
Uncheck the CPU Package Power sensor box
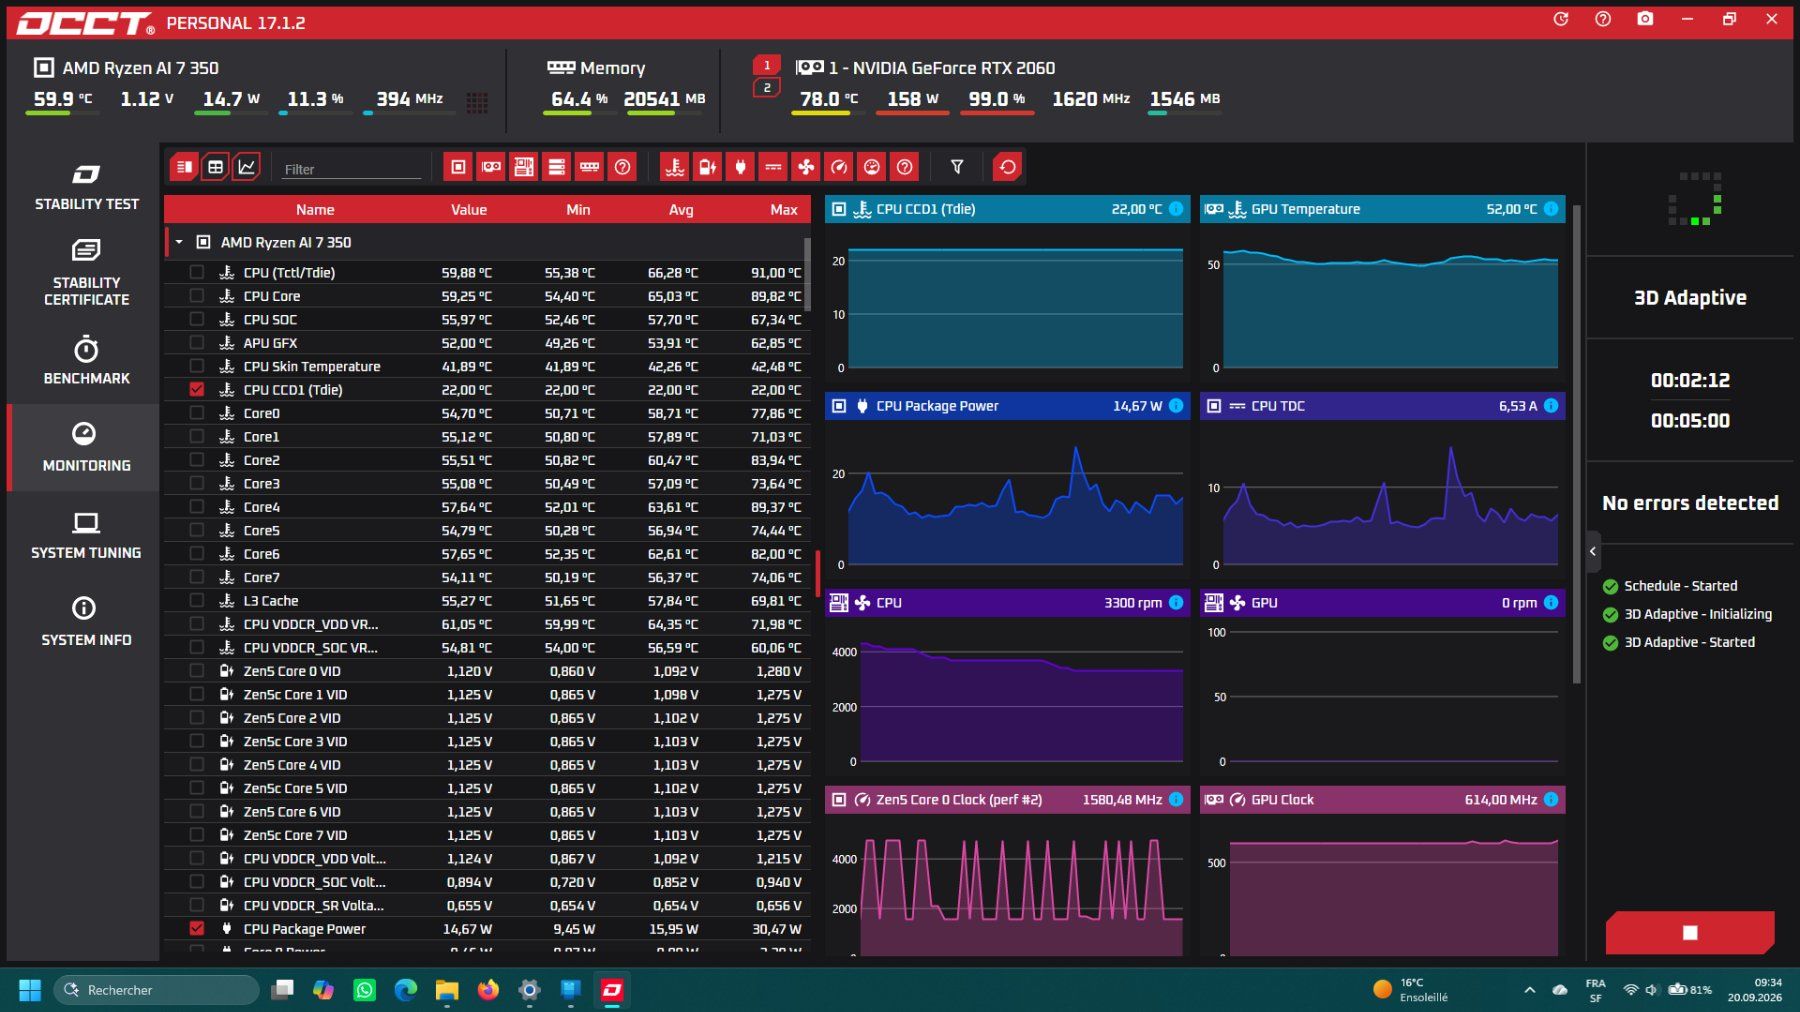pos(197,929)
